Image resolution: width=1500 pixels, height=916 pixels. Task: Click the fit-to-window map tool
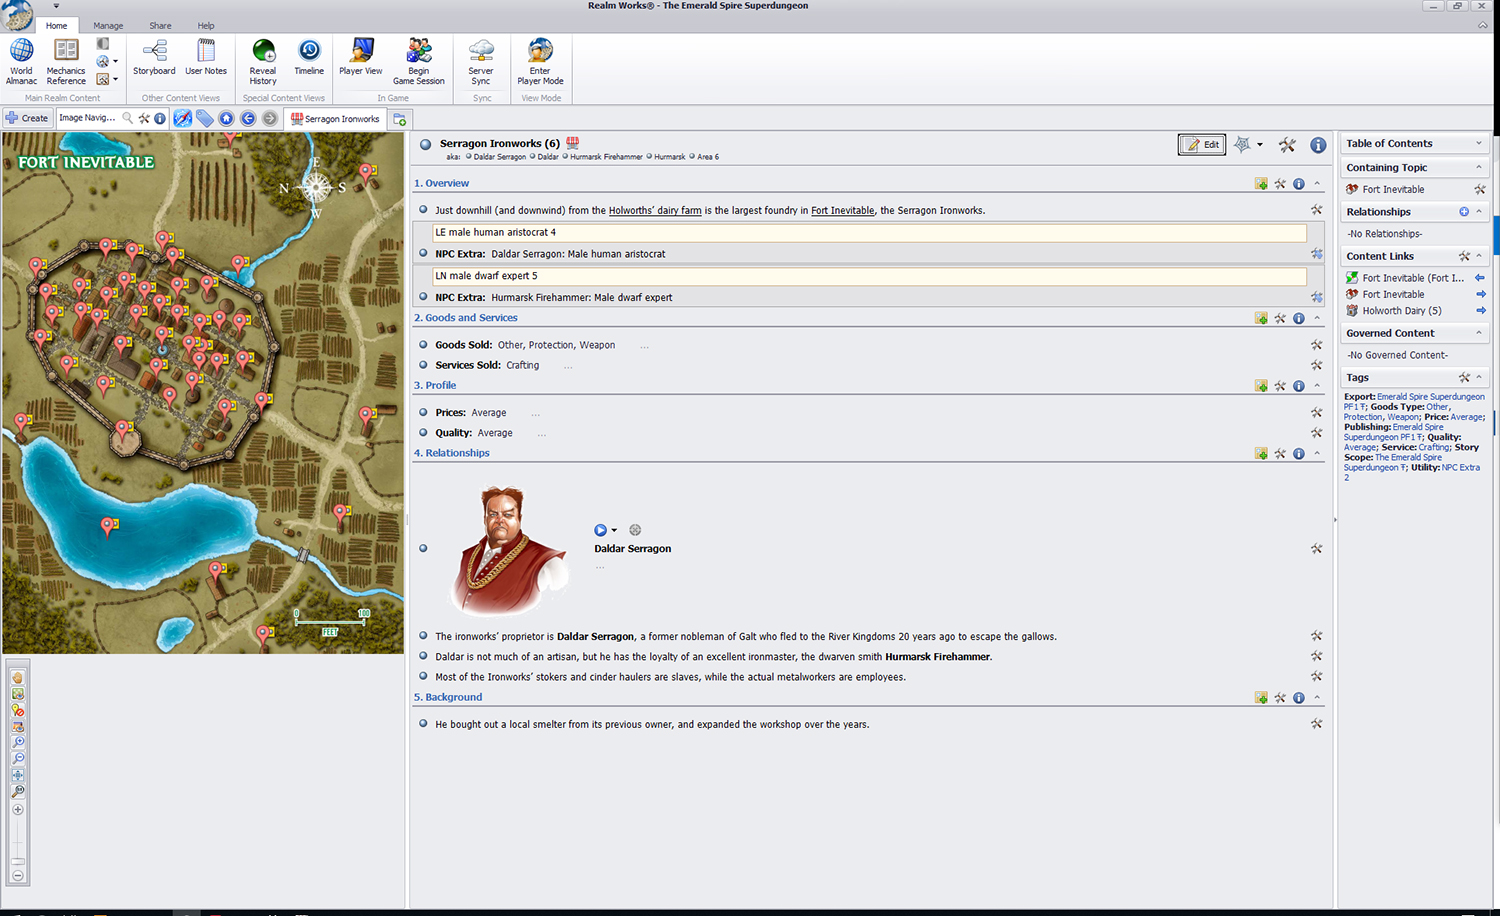18,775
